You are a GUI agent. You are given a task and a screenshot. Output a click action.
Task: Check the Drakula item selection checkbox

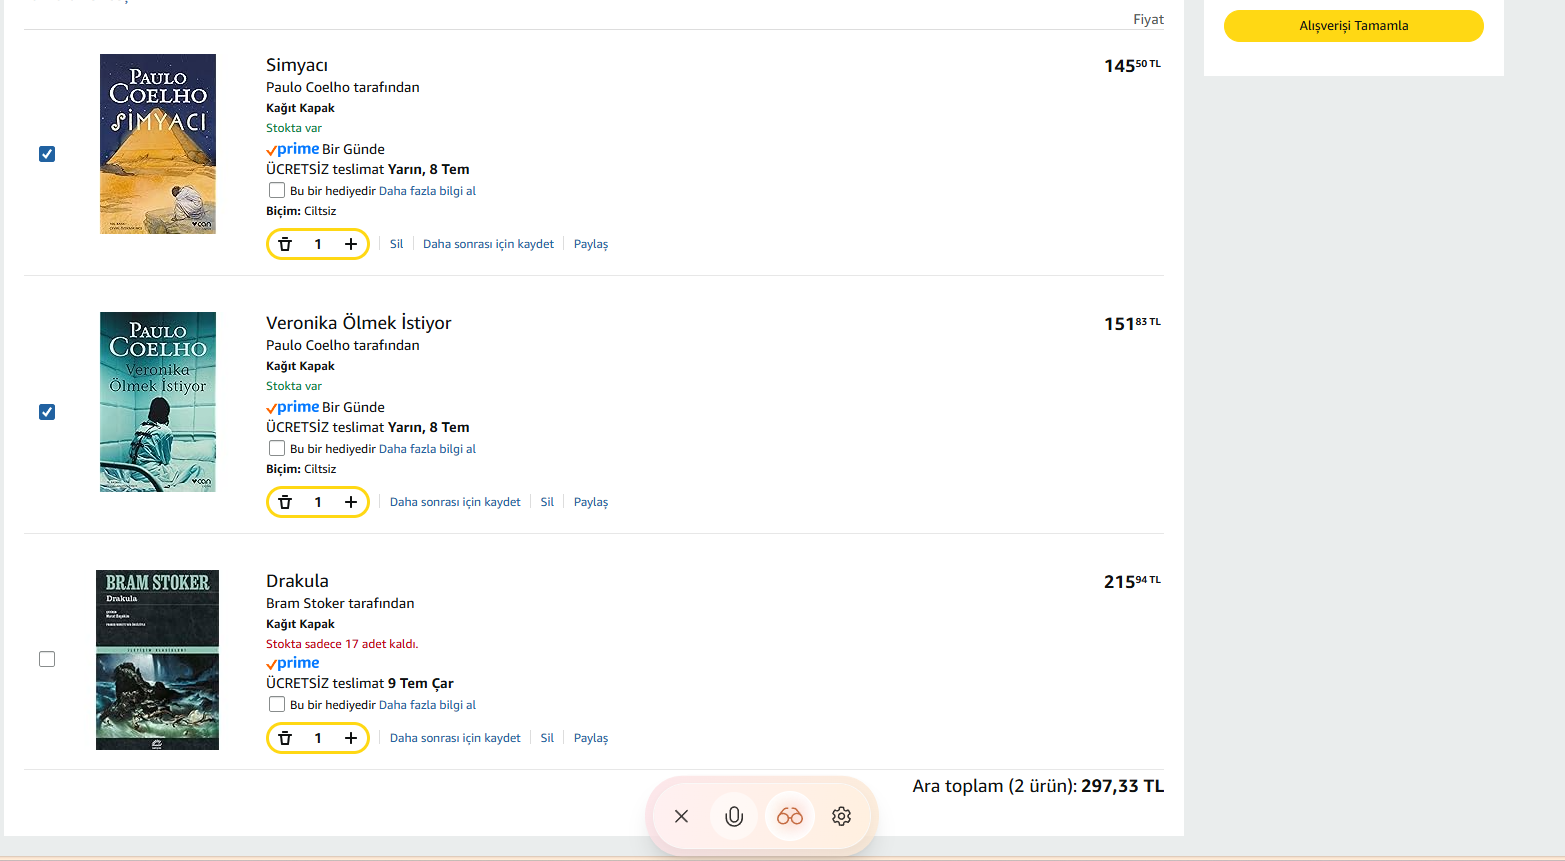point(47,659)
